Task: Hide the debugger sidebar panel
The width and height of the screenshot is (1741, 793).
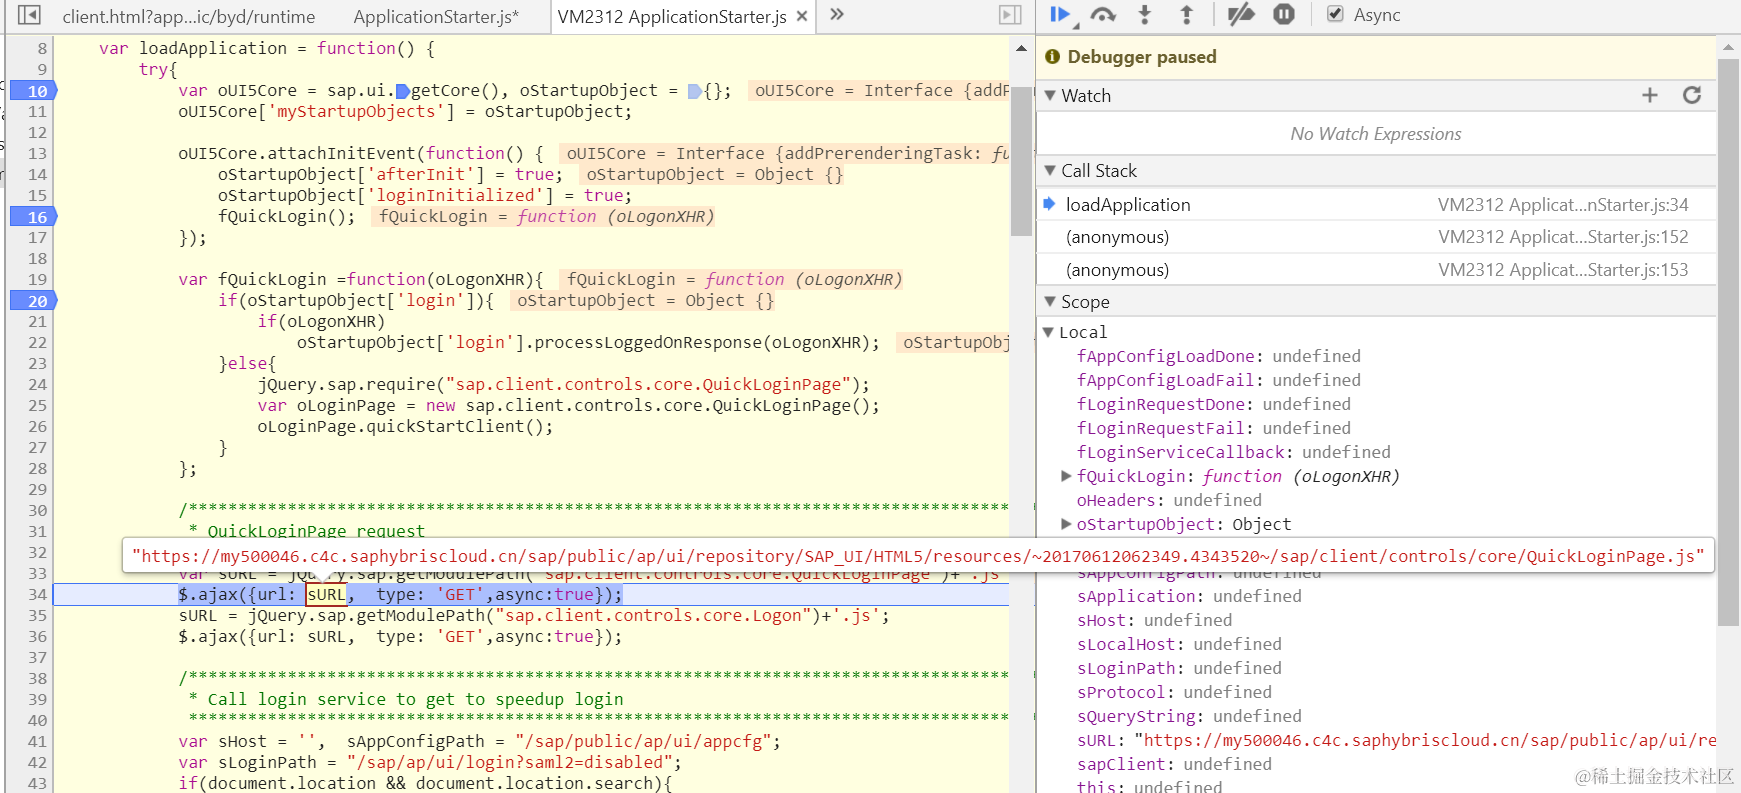Action: click(x=1010, y=15)
